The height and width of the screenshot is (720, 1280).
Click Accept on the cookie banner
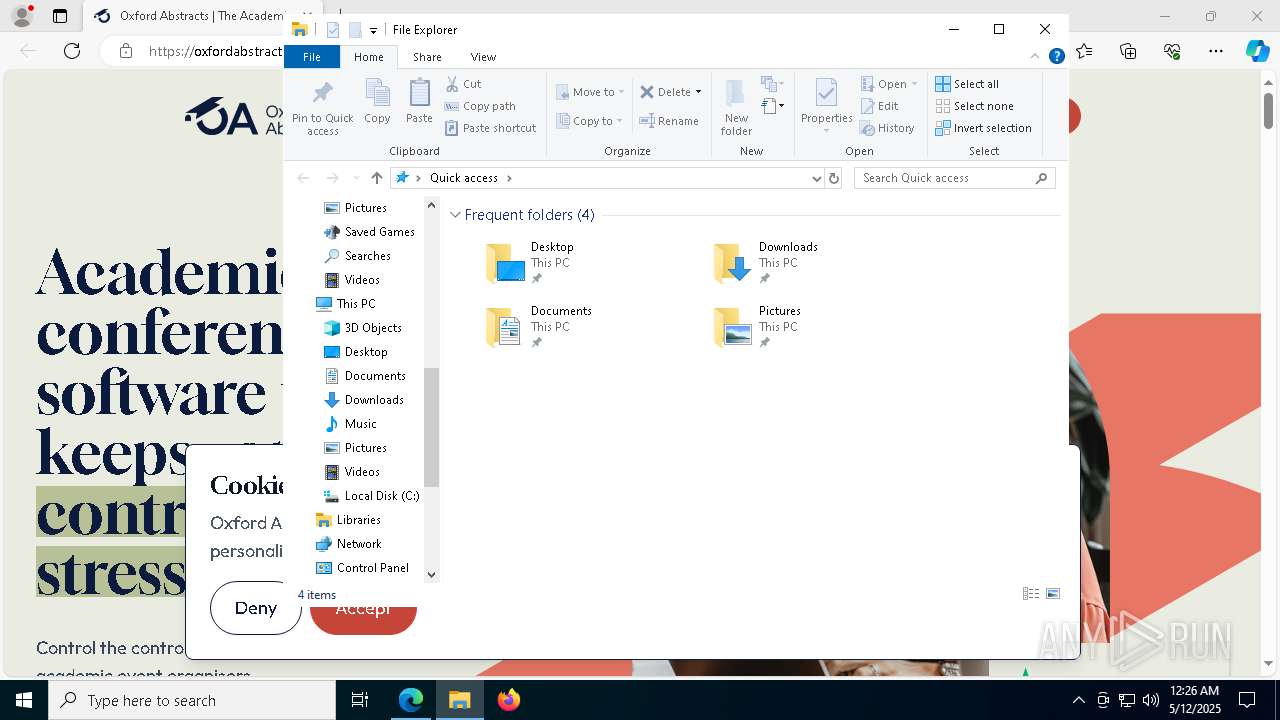coord(363,608)
